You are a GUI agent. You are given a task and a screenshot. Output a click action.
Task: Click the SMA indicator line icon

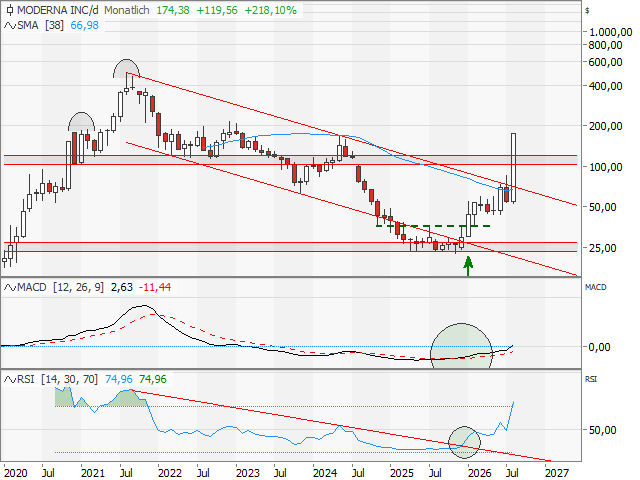click(9, 26)
